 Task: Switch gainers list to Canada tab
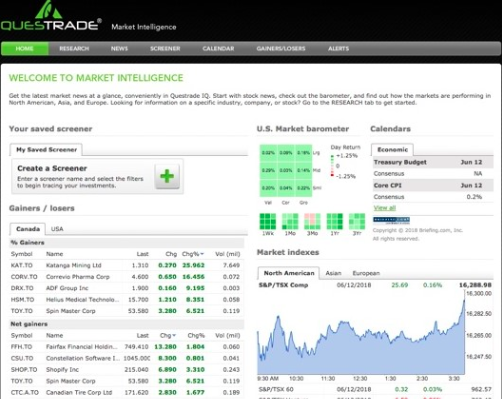[28, 229]
